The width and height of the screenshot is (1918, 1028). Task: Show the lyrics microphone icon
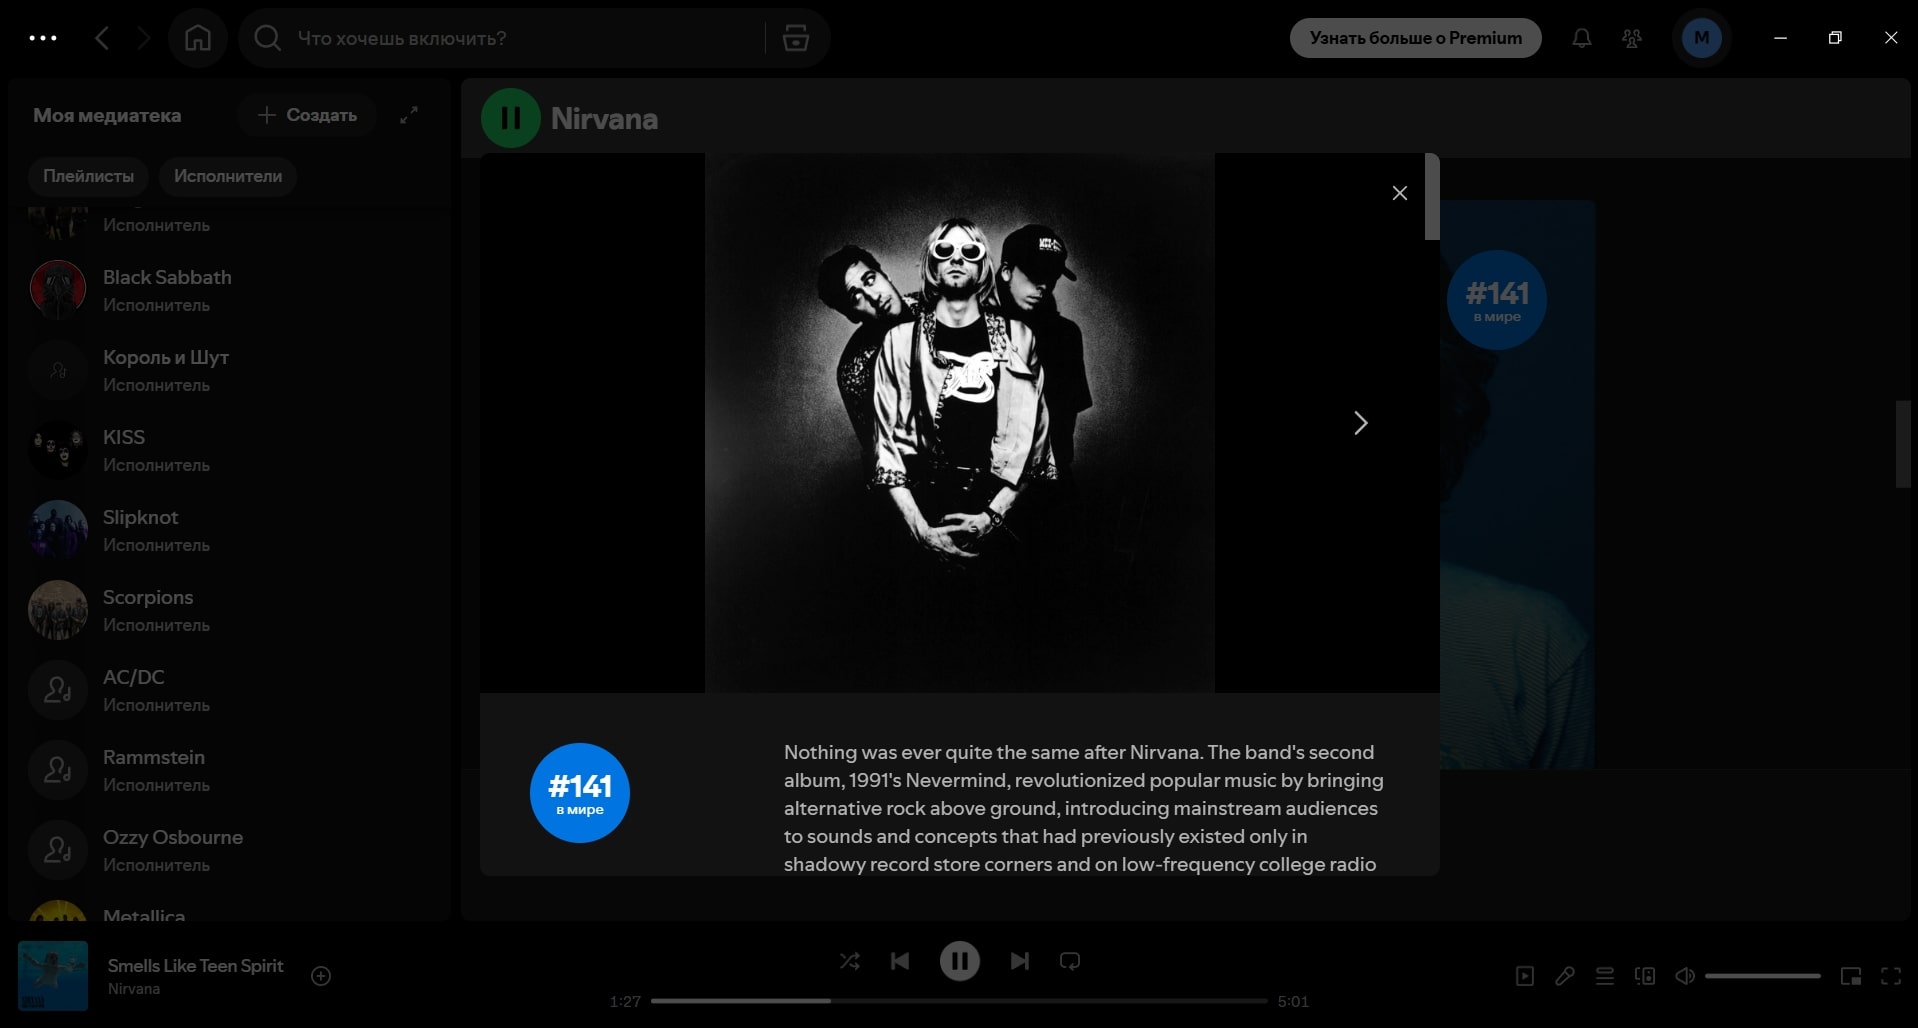[1565, 976]
